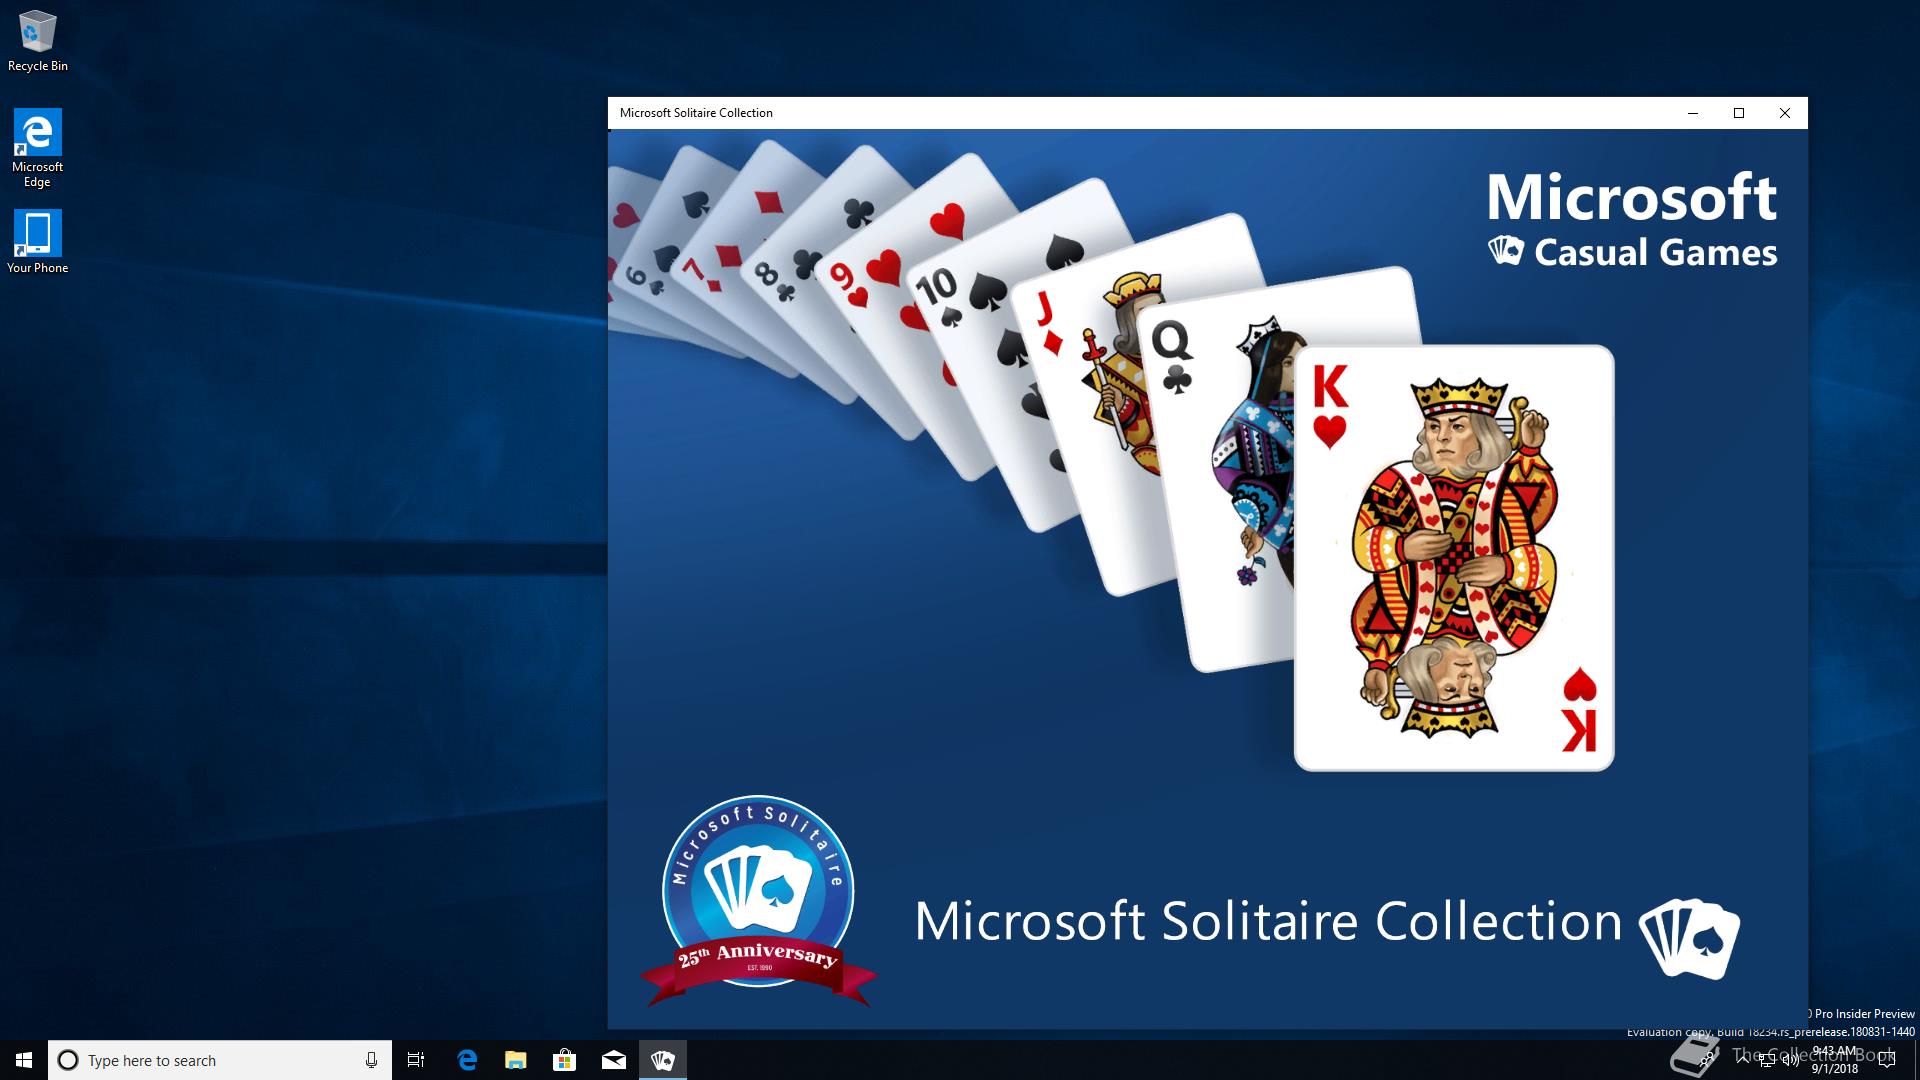
Task: Activate the microphone voice search icon
Action: click(x=371, y=1060)
